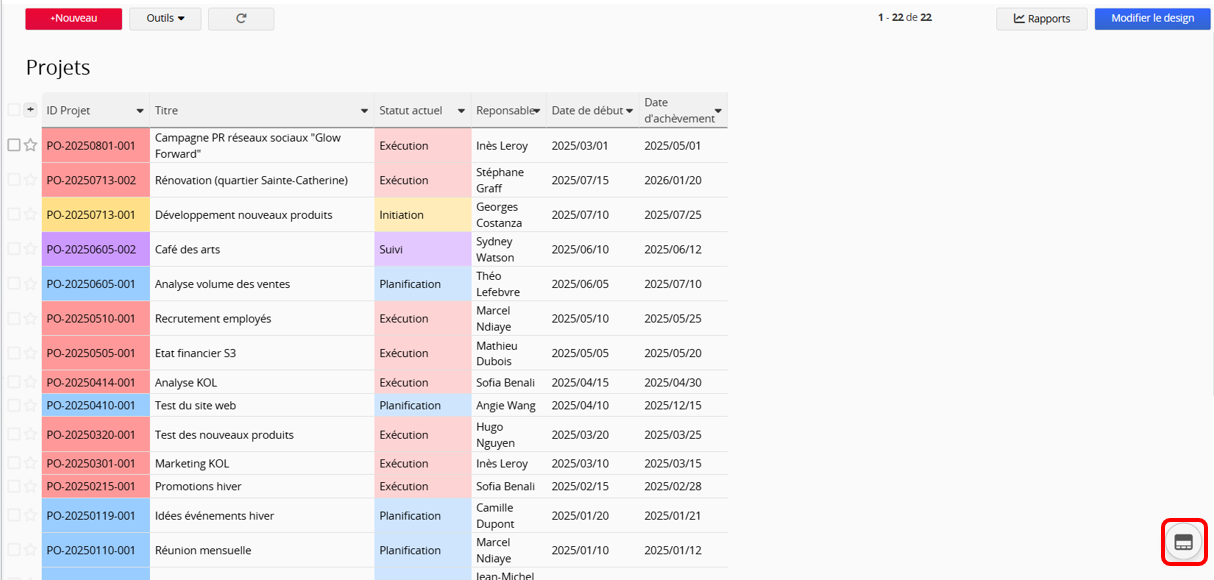Open the bottom panel view icon
Screen dimensions: 1214x580
[x=1183, y=542]
